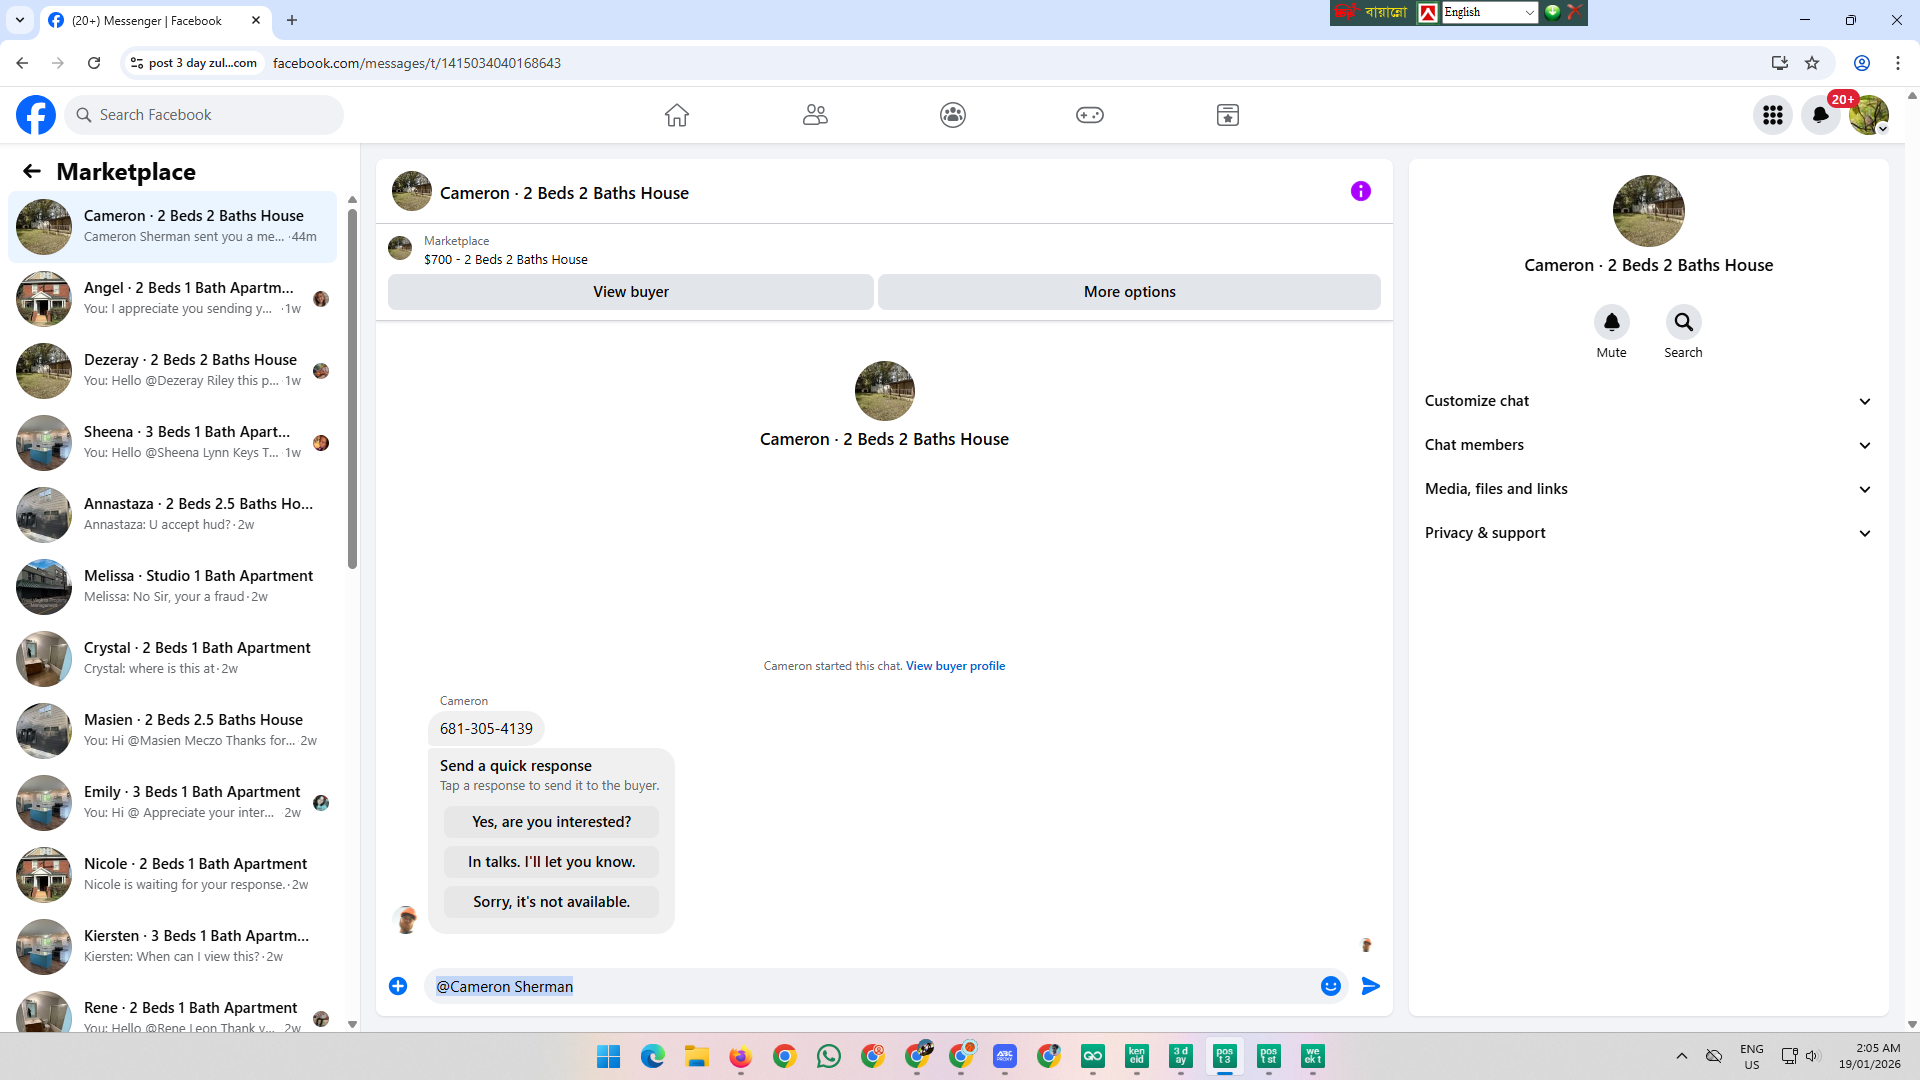This screenshot has width=1920, height=1080.
Task: Send quick reply 'Yes, are you interested?'
Action: [x=552, y=822]
